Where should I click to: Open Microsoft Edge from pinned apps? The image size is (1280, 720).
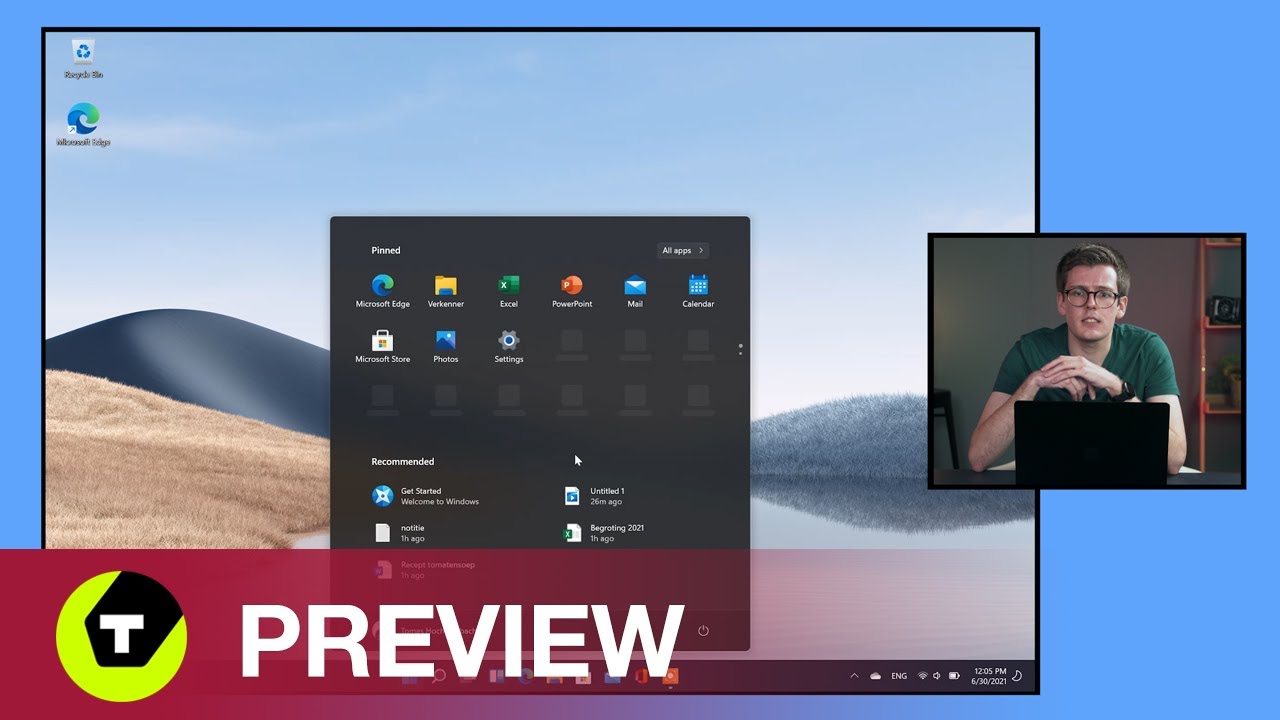[383, 291]
